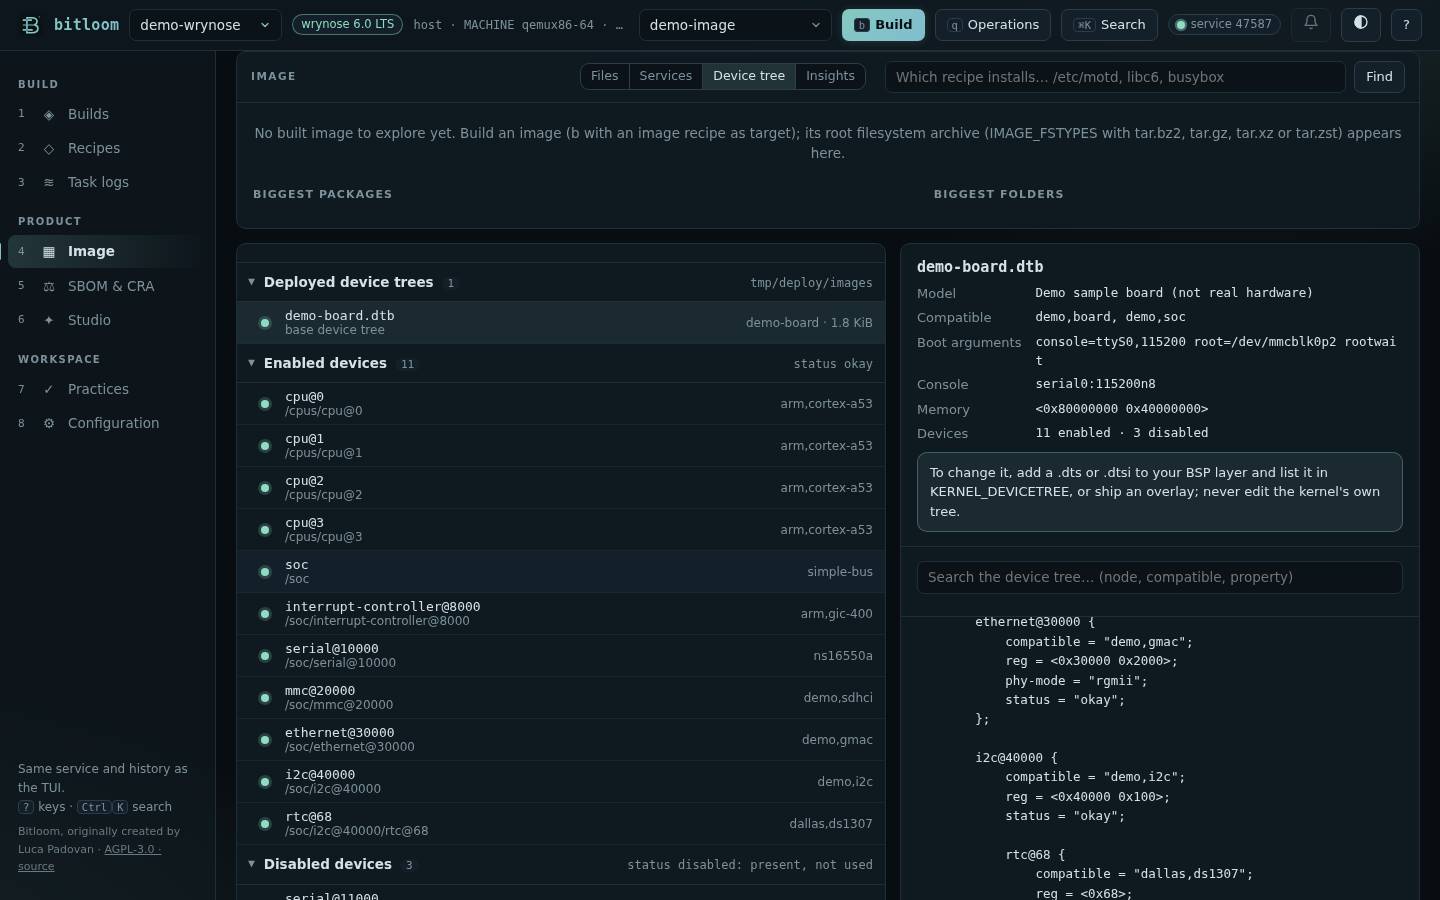Viewport: 1440px width, 900px height.
Task: Click the 'phy-mode = "rgmii";' source line
Action: click(1076, 681)
